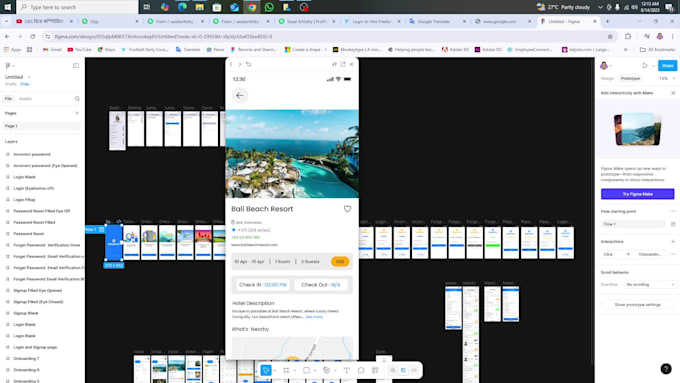Bookmark this page with the star icon
Image resolution: width=680 pixels, height=383 pixels.
(610, 36)
